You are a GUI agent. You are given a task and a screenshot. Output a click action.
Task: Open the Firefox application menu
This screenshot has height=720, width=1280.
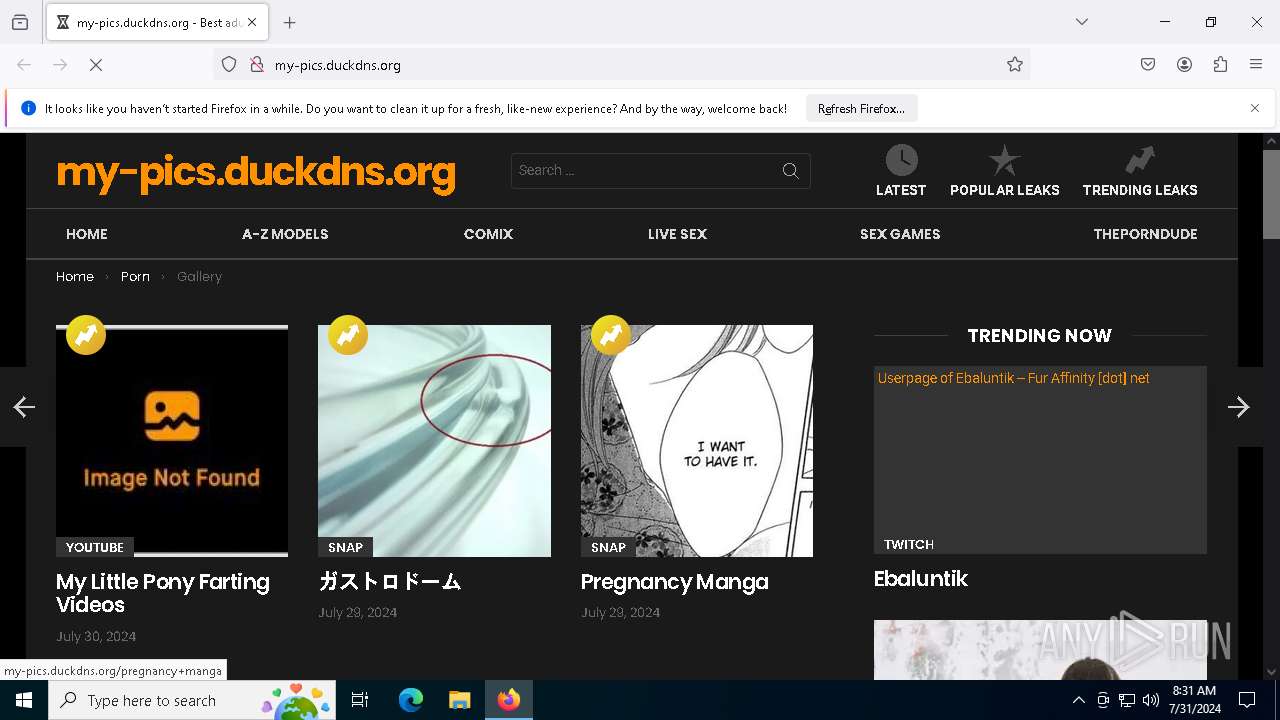pos(1256,65)
